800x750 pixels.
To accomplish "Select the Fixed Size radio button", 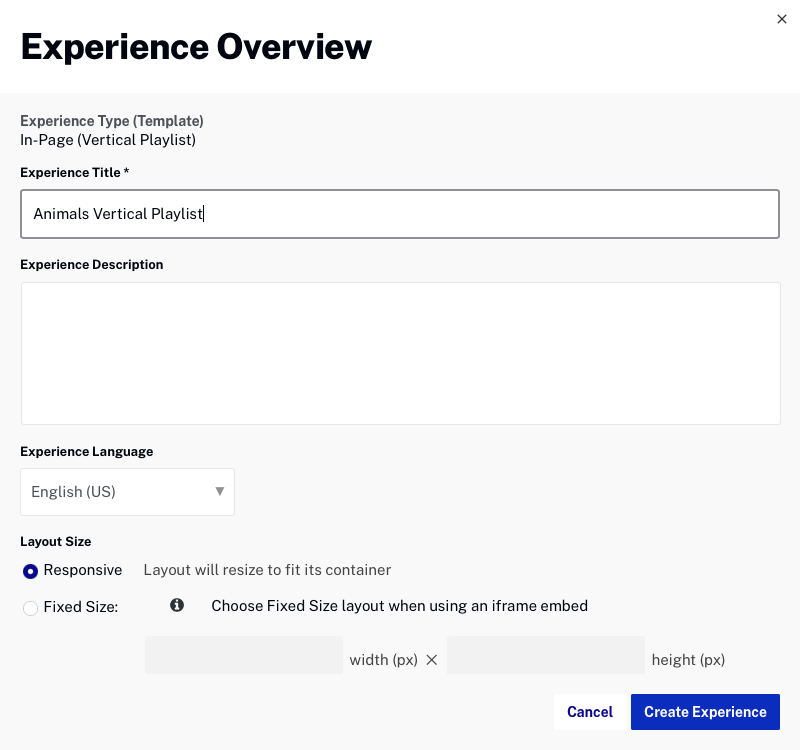I will 30,608.
